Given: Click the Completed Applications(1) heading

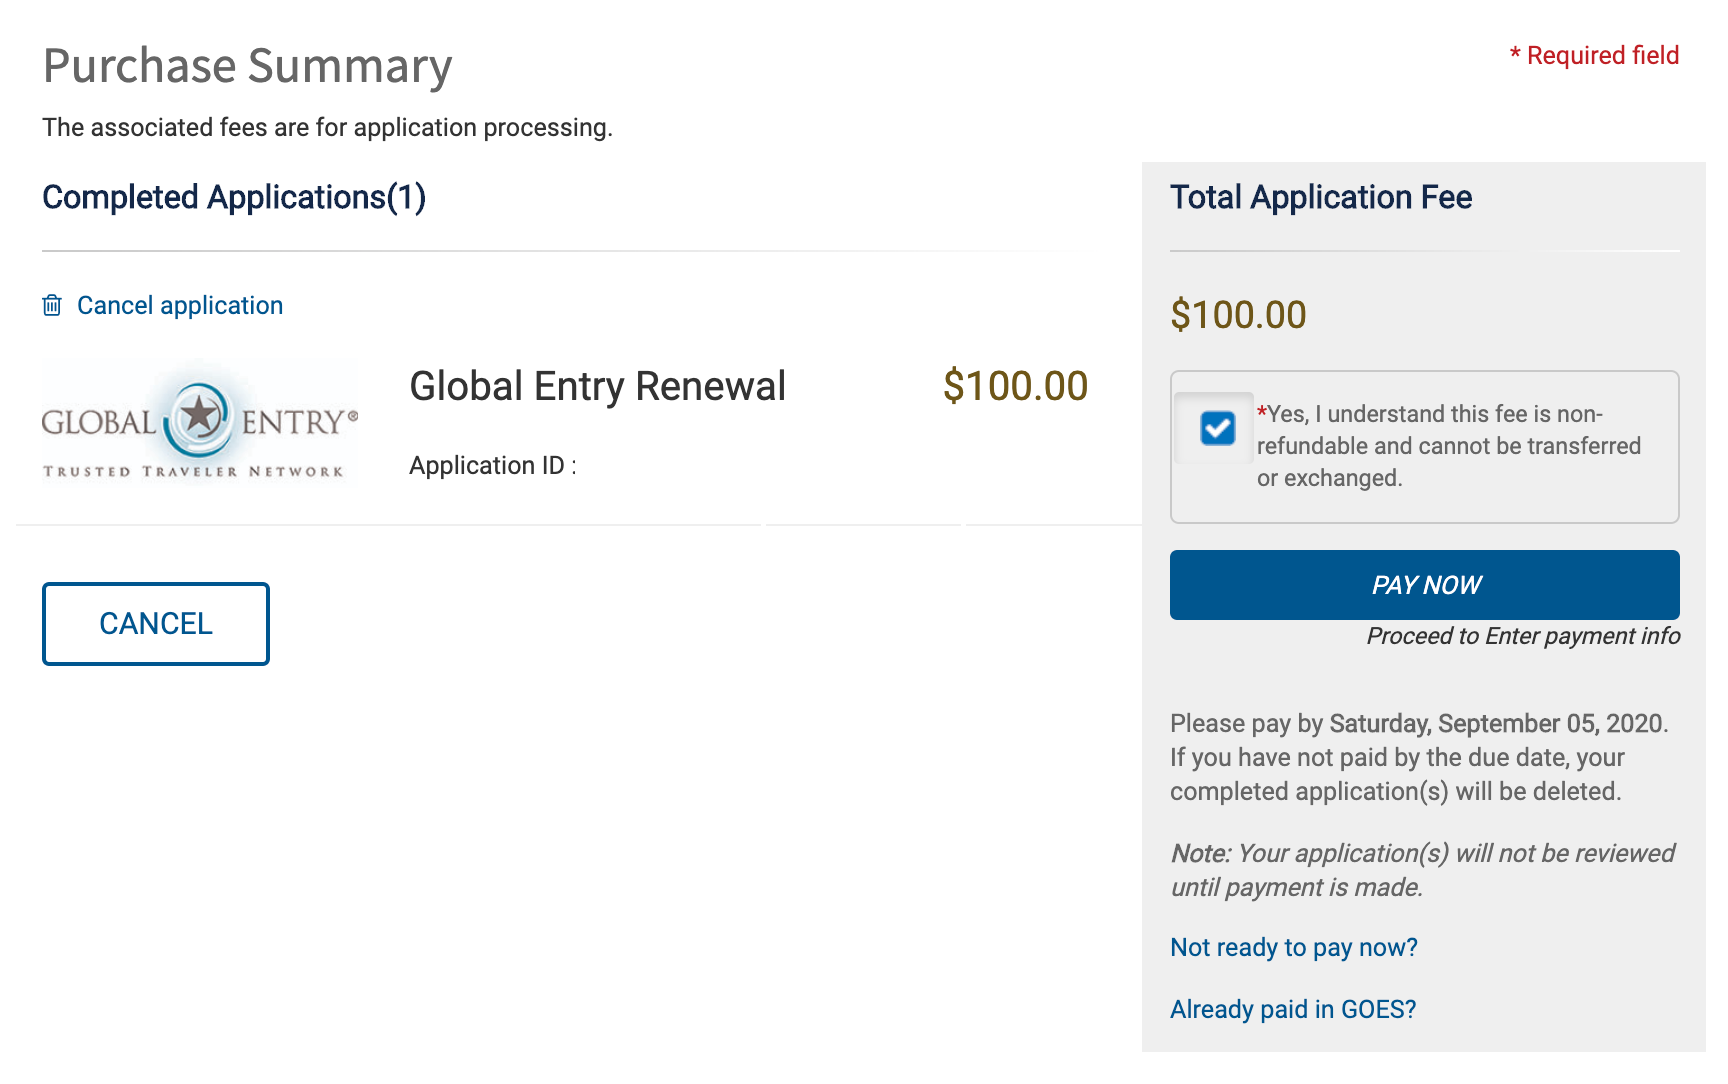Looking at the screenshot, I should coord(234,197).
